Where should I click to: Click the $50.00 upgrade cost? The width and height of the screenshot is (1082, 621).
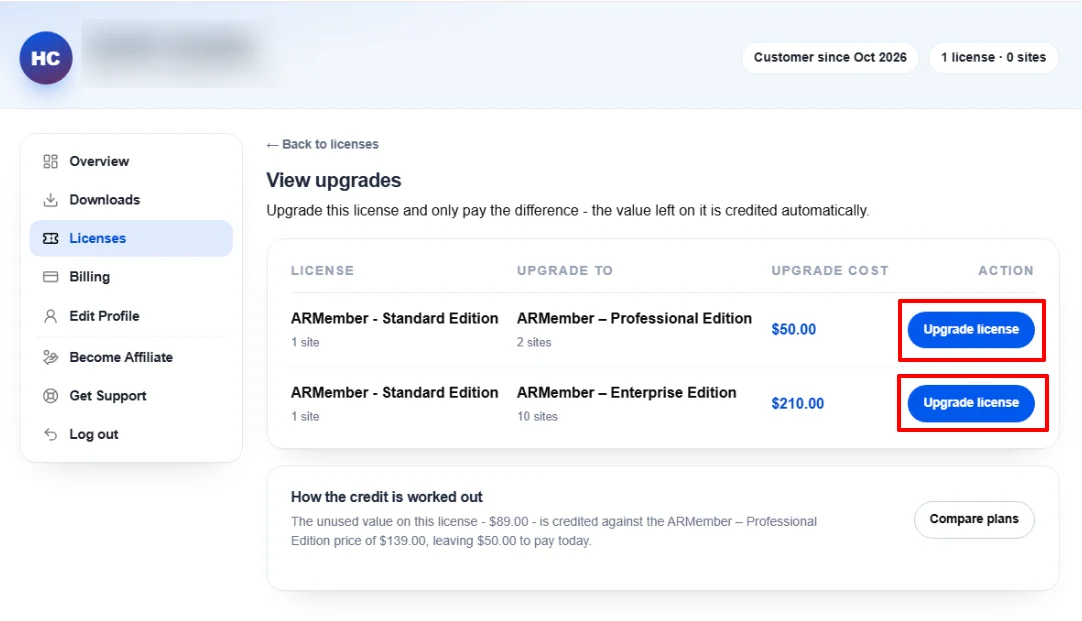coord(794,329)
